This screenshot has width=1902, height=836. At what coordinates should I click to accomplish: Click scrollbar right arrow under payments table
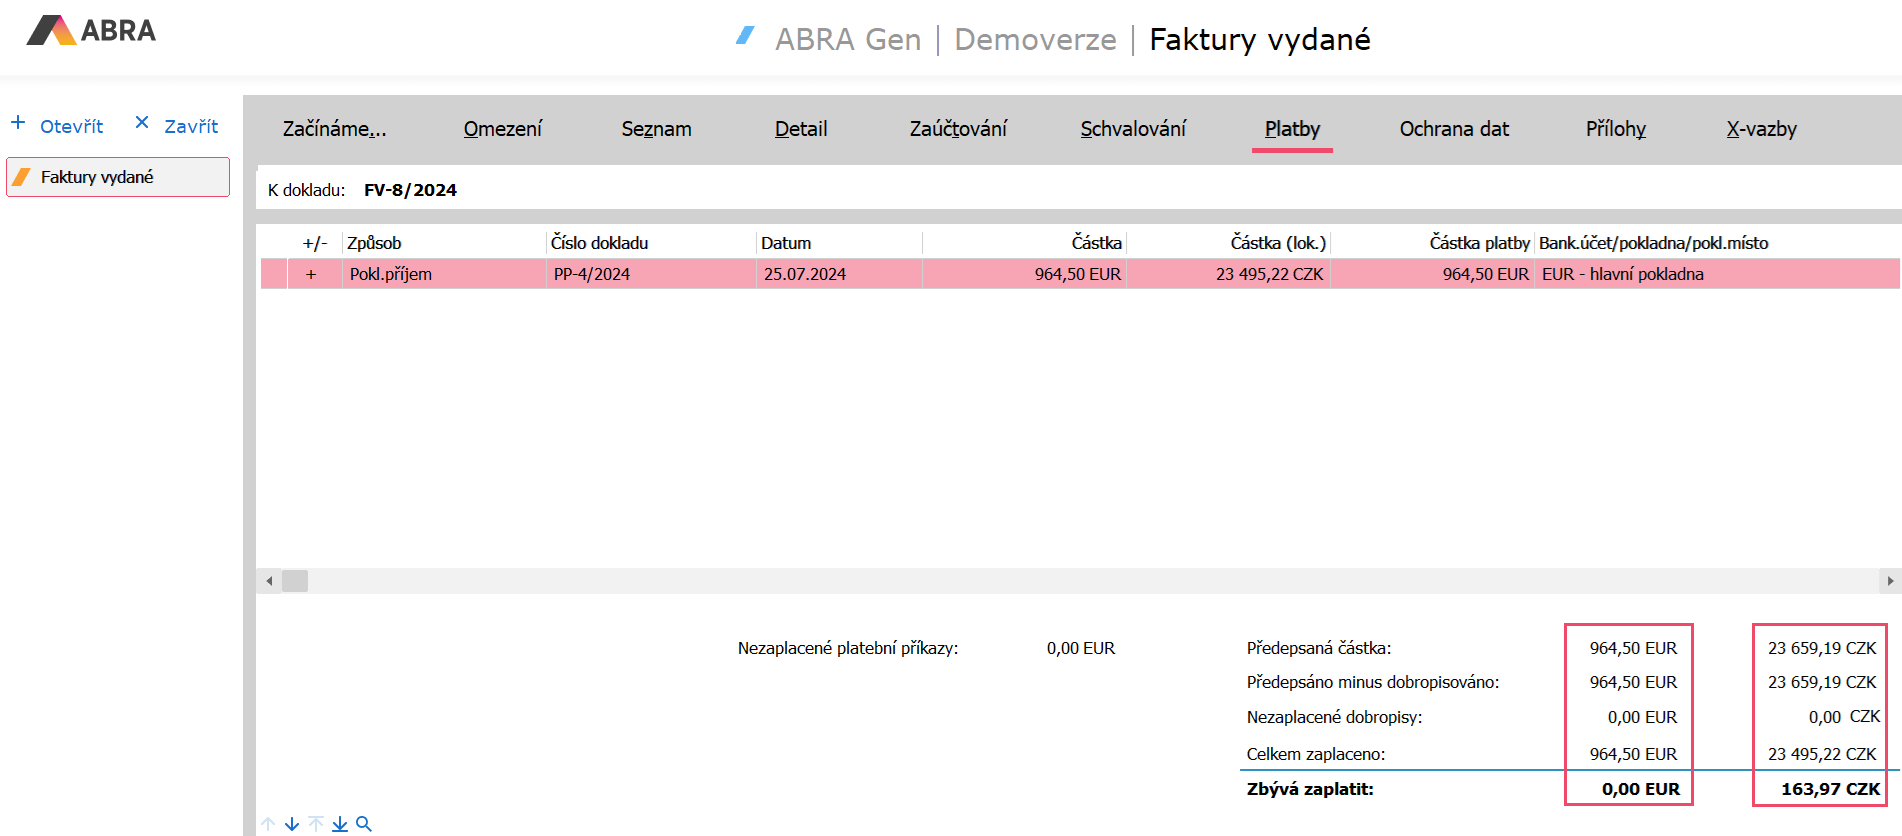[1890, 581]
